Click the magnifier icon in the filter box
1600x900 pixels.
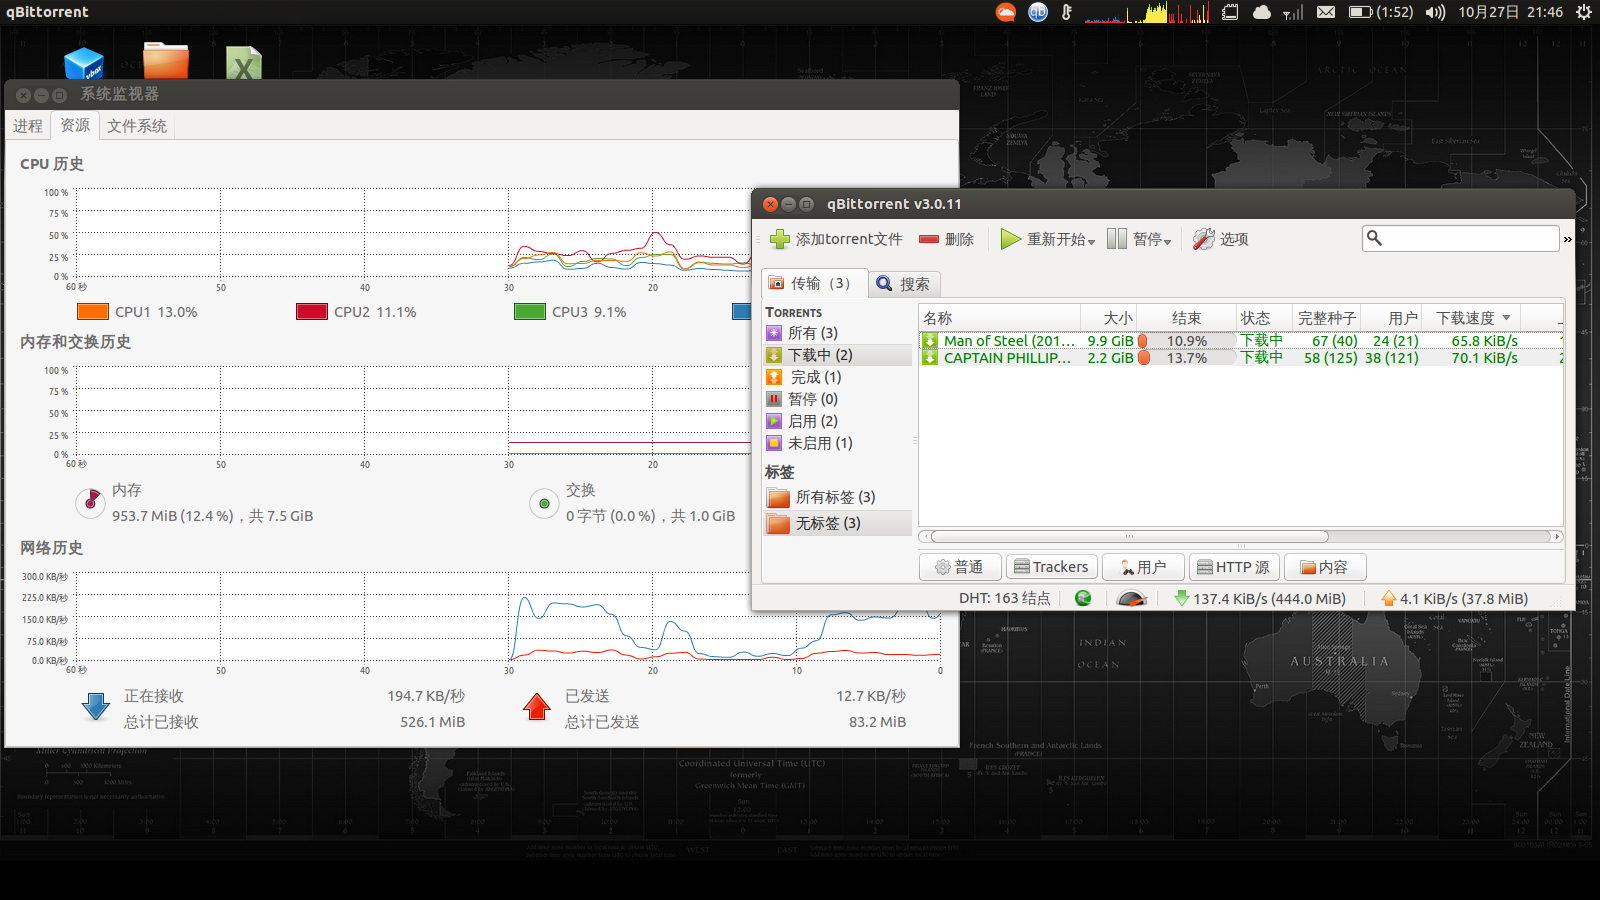pyautogui.click(x=1374, y=238)
